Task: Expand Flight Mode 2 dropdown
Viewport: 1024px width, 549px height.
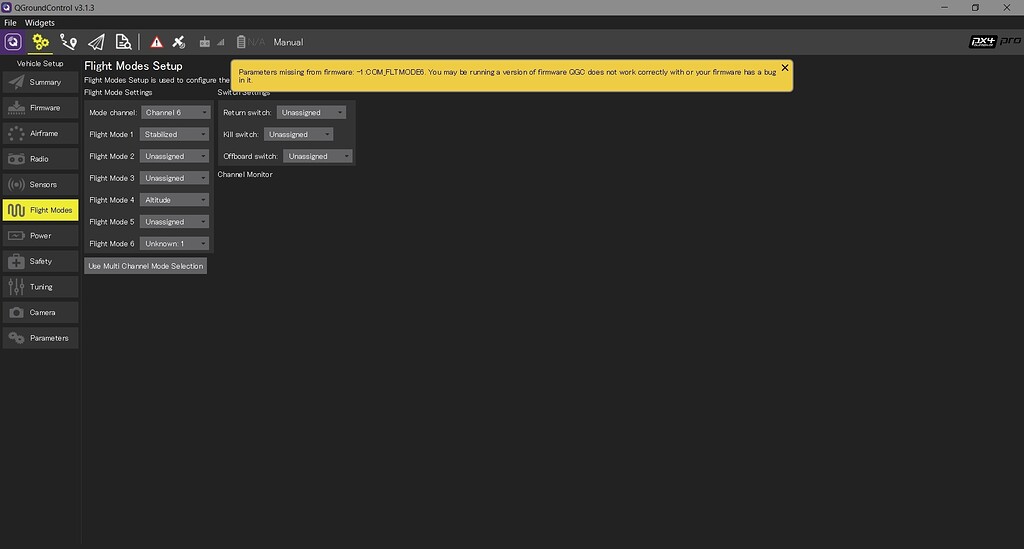Action: [174, 156]
